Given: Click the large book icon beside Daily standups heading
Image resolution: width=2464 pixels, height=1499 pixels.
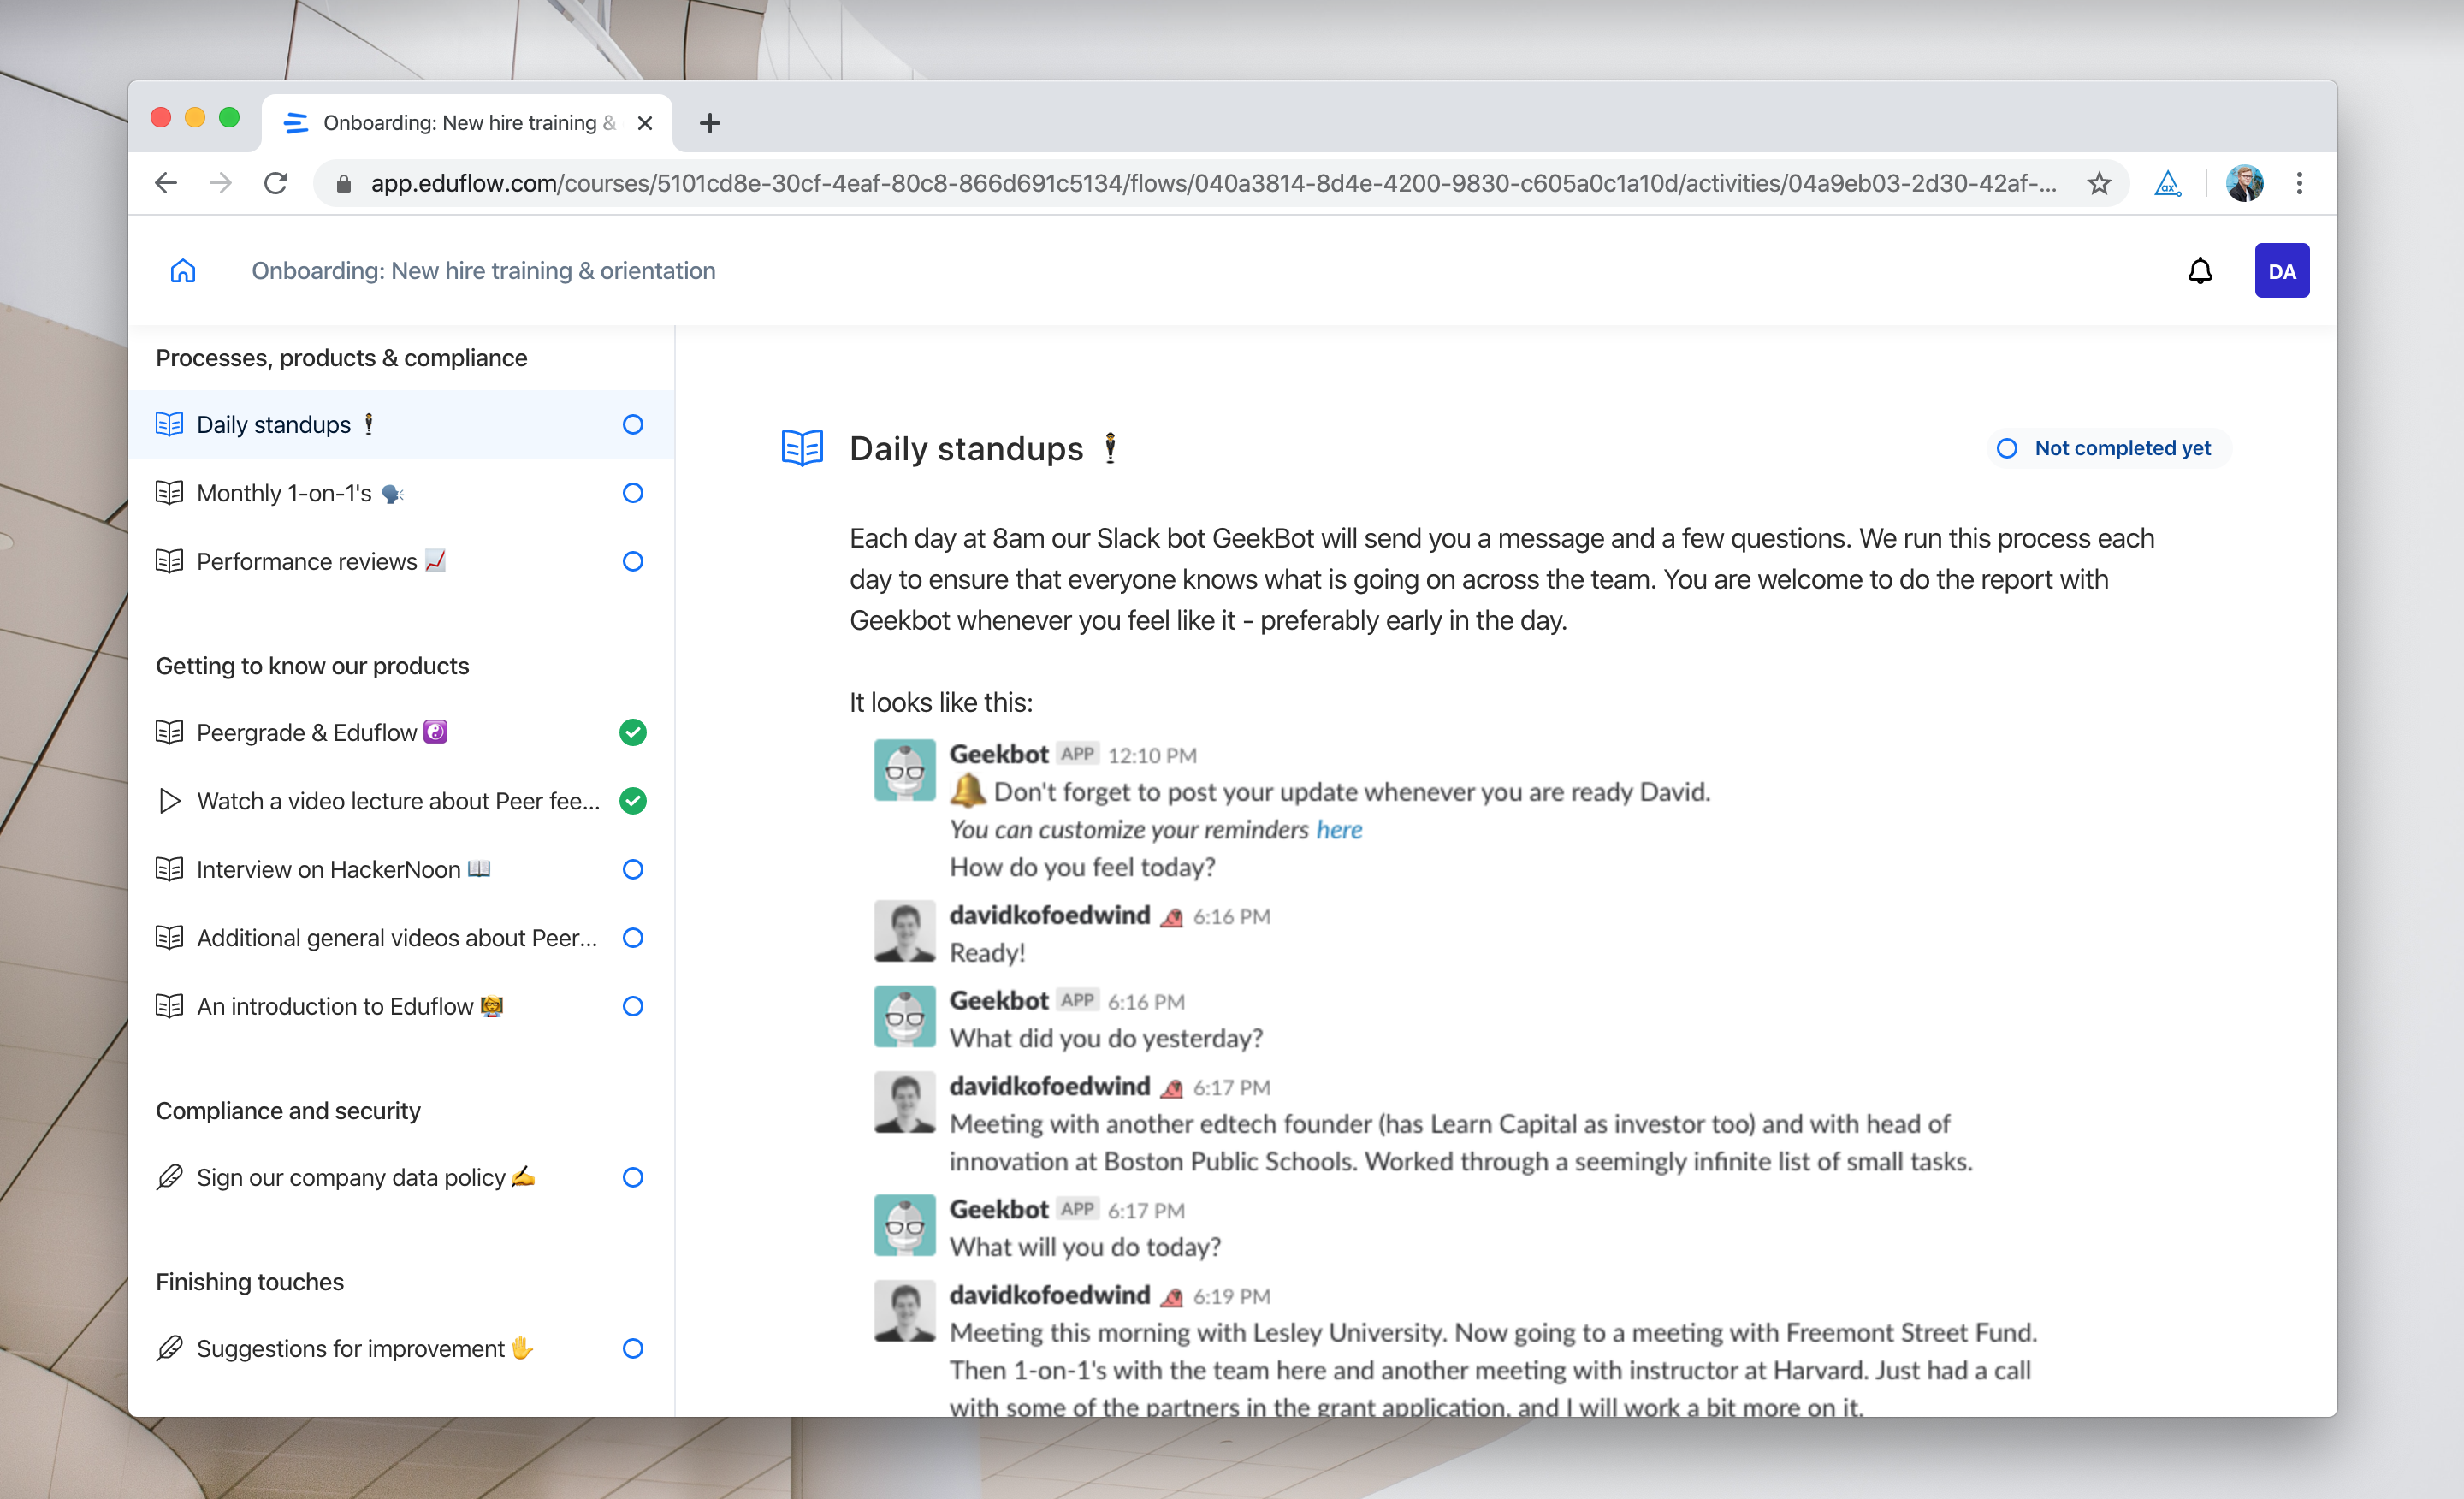Looking at the screenshot, I should point(802,448).
